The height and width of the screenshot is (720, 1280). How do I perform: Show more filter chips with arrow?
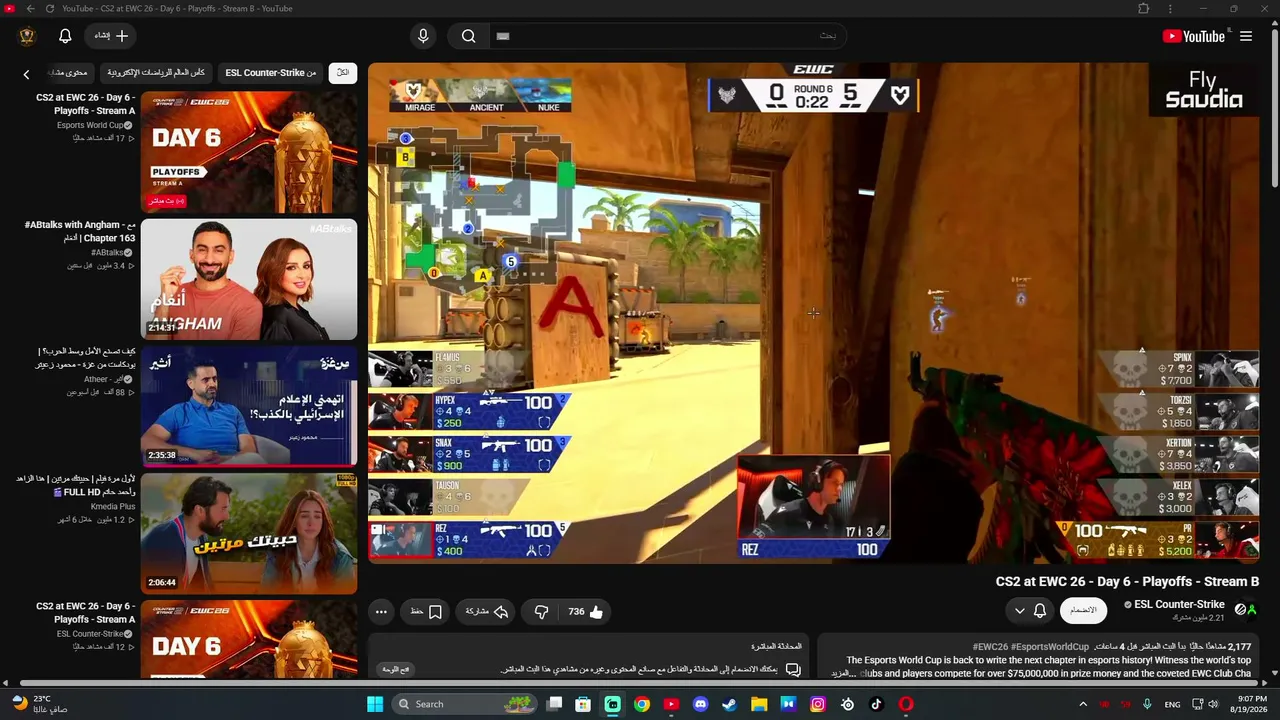[x=26, y=74]
